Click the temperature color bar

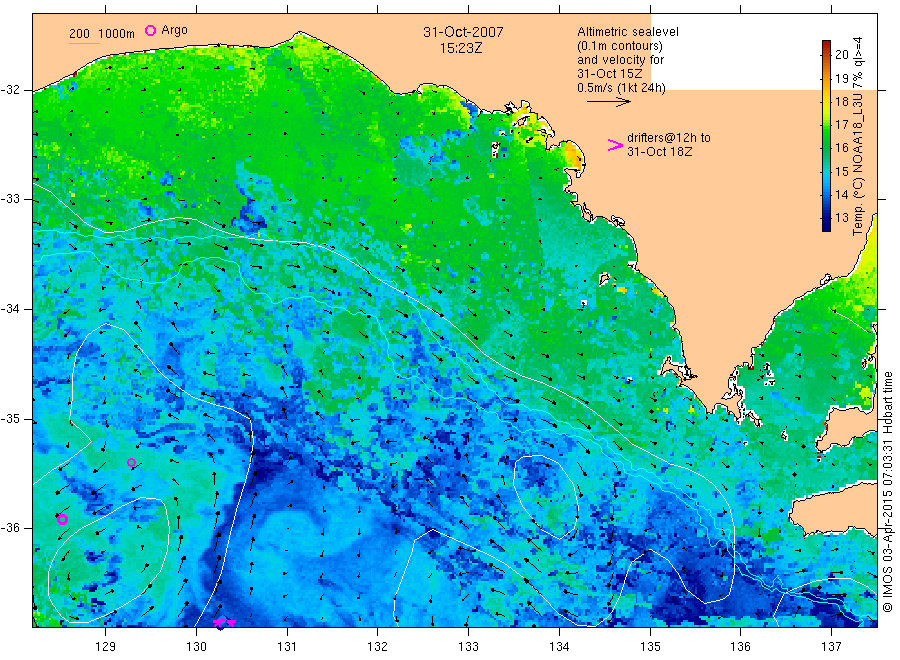tap(827, 135)
